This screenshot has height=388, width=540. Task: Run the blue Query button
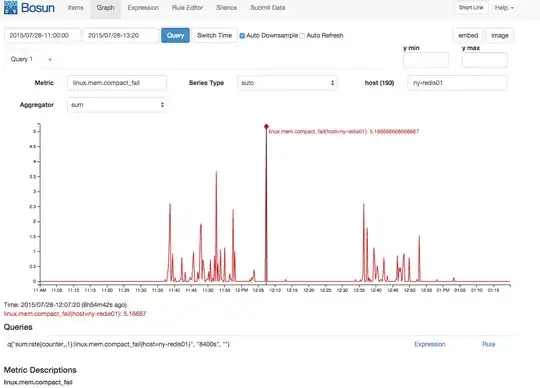click(x=175, y=35)
